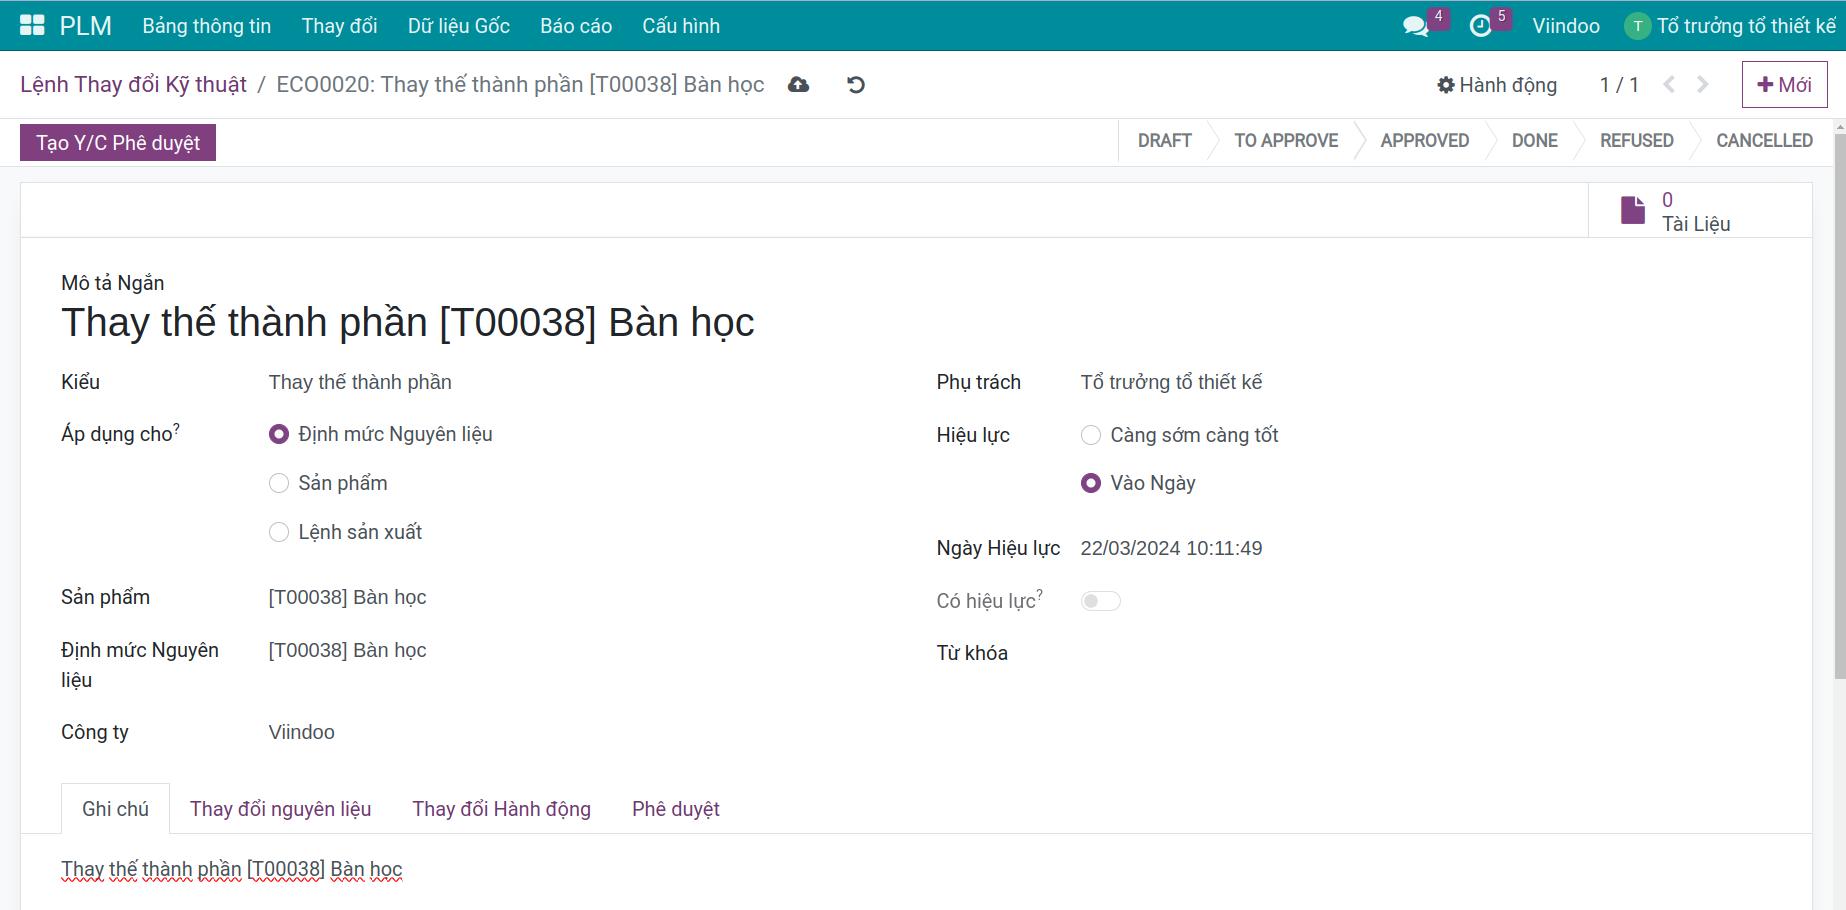
Task: Click the TO APPROVE status stage
Action: pos(1286,141)
